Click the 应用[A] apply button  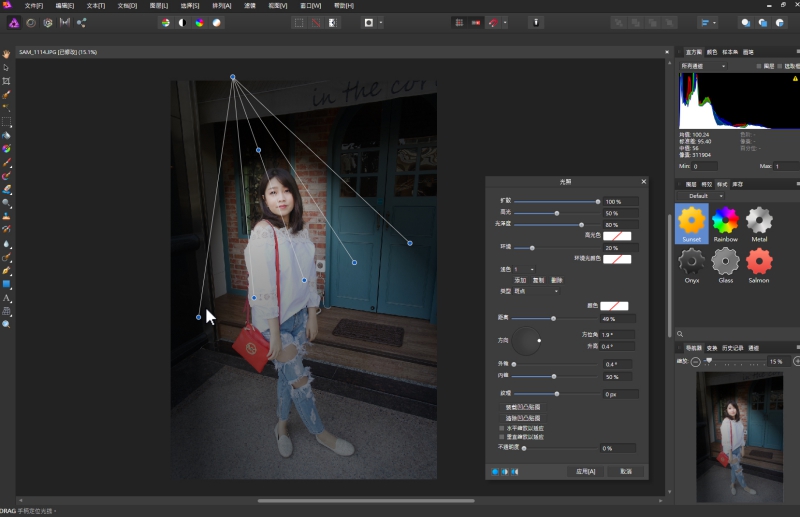585,471
